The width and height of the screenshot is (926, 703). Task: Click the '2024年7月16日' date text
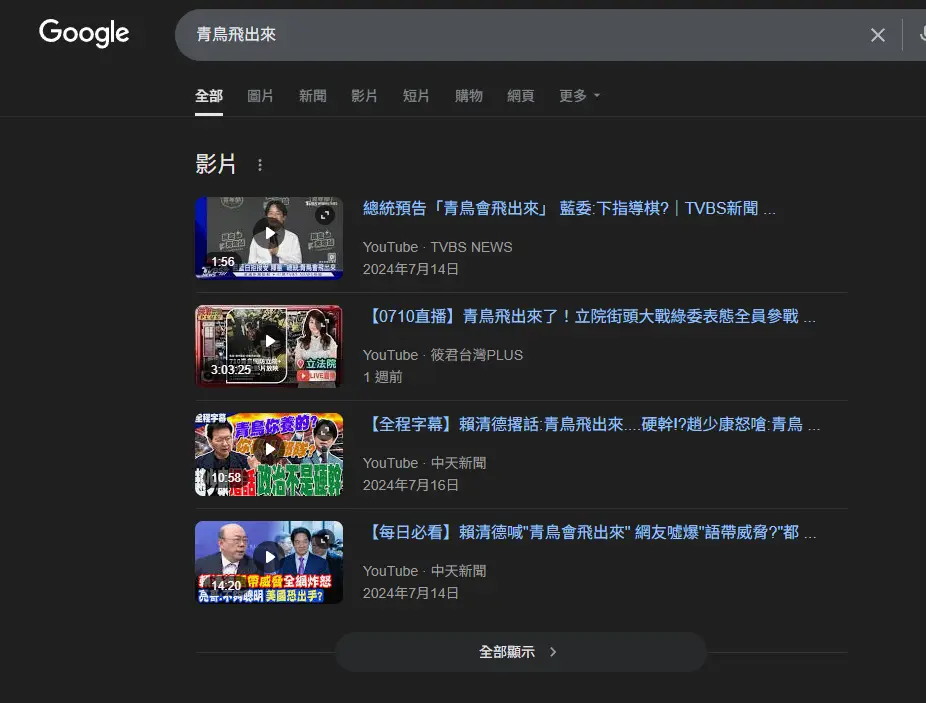coord(410,486)
